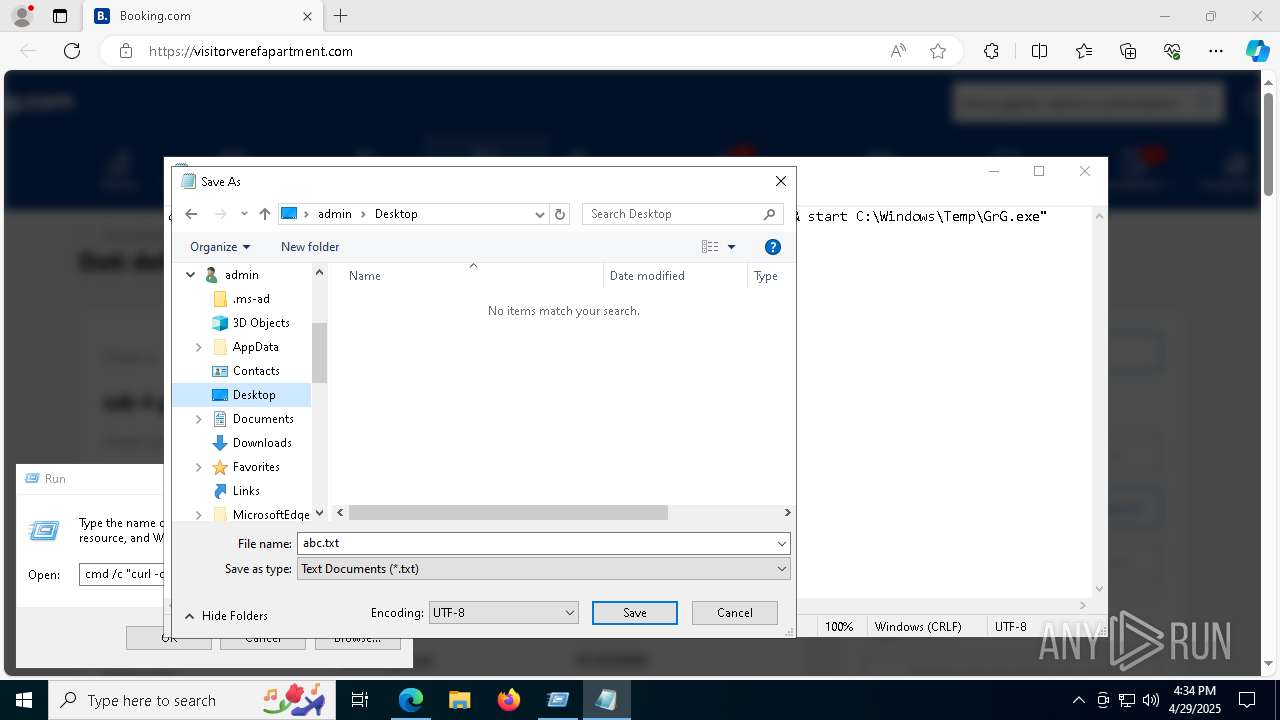Image resolution: width=1280 pixels, height=720 pixels.
Task: Click Hide Folders toggle
Action: (226, 616)
